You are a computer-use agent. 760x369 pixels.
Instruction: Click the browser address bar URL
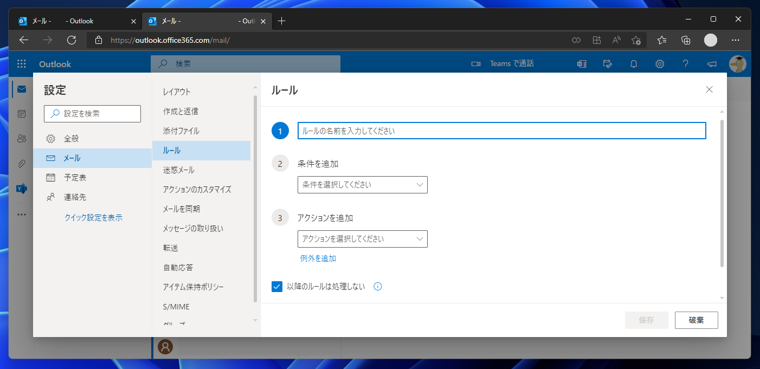(x=170, y=40)
